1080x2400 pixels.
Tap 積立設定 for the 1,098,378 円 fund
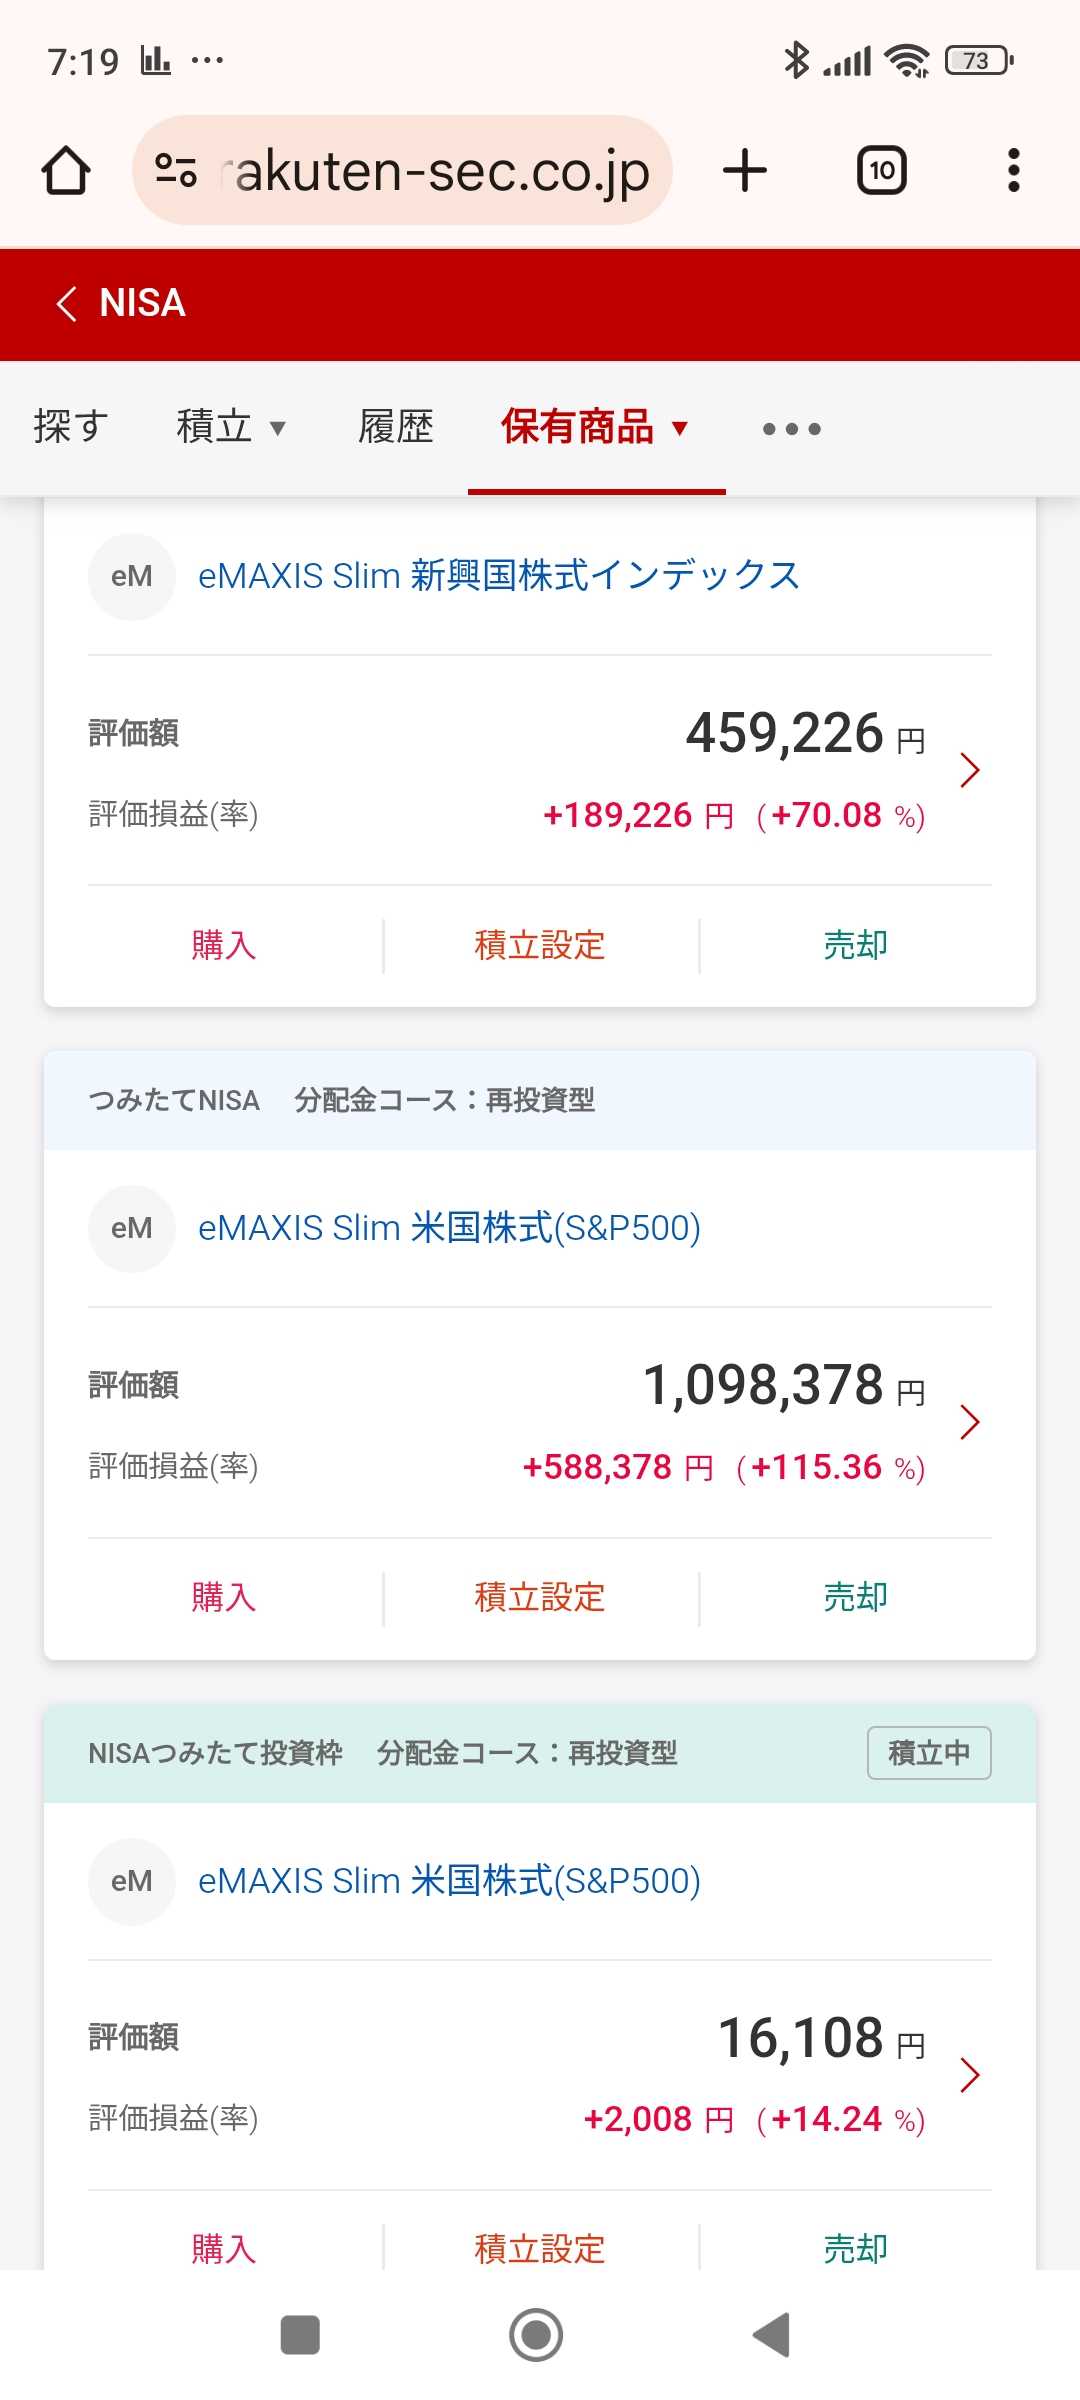(540, 1597)
